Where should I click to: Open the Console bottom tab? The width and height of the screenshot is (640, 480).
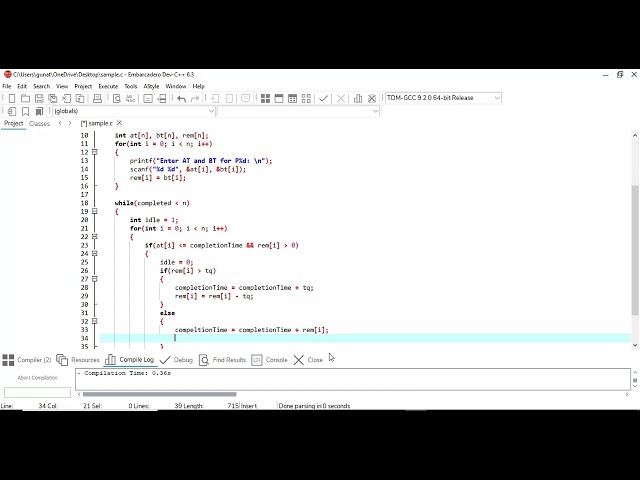click(269, 360)
